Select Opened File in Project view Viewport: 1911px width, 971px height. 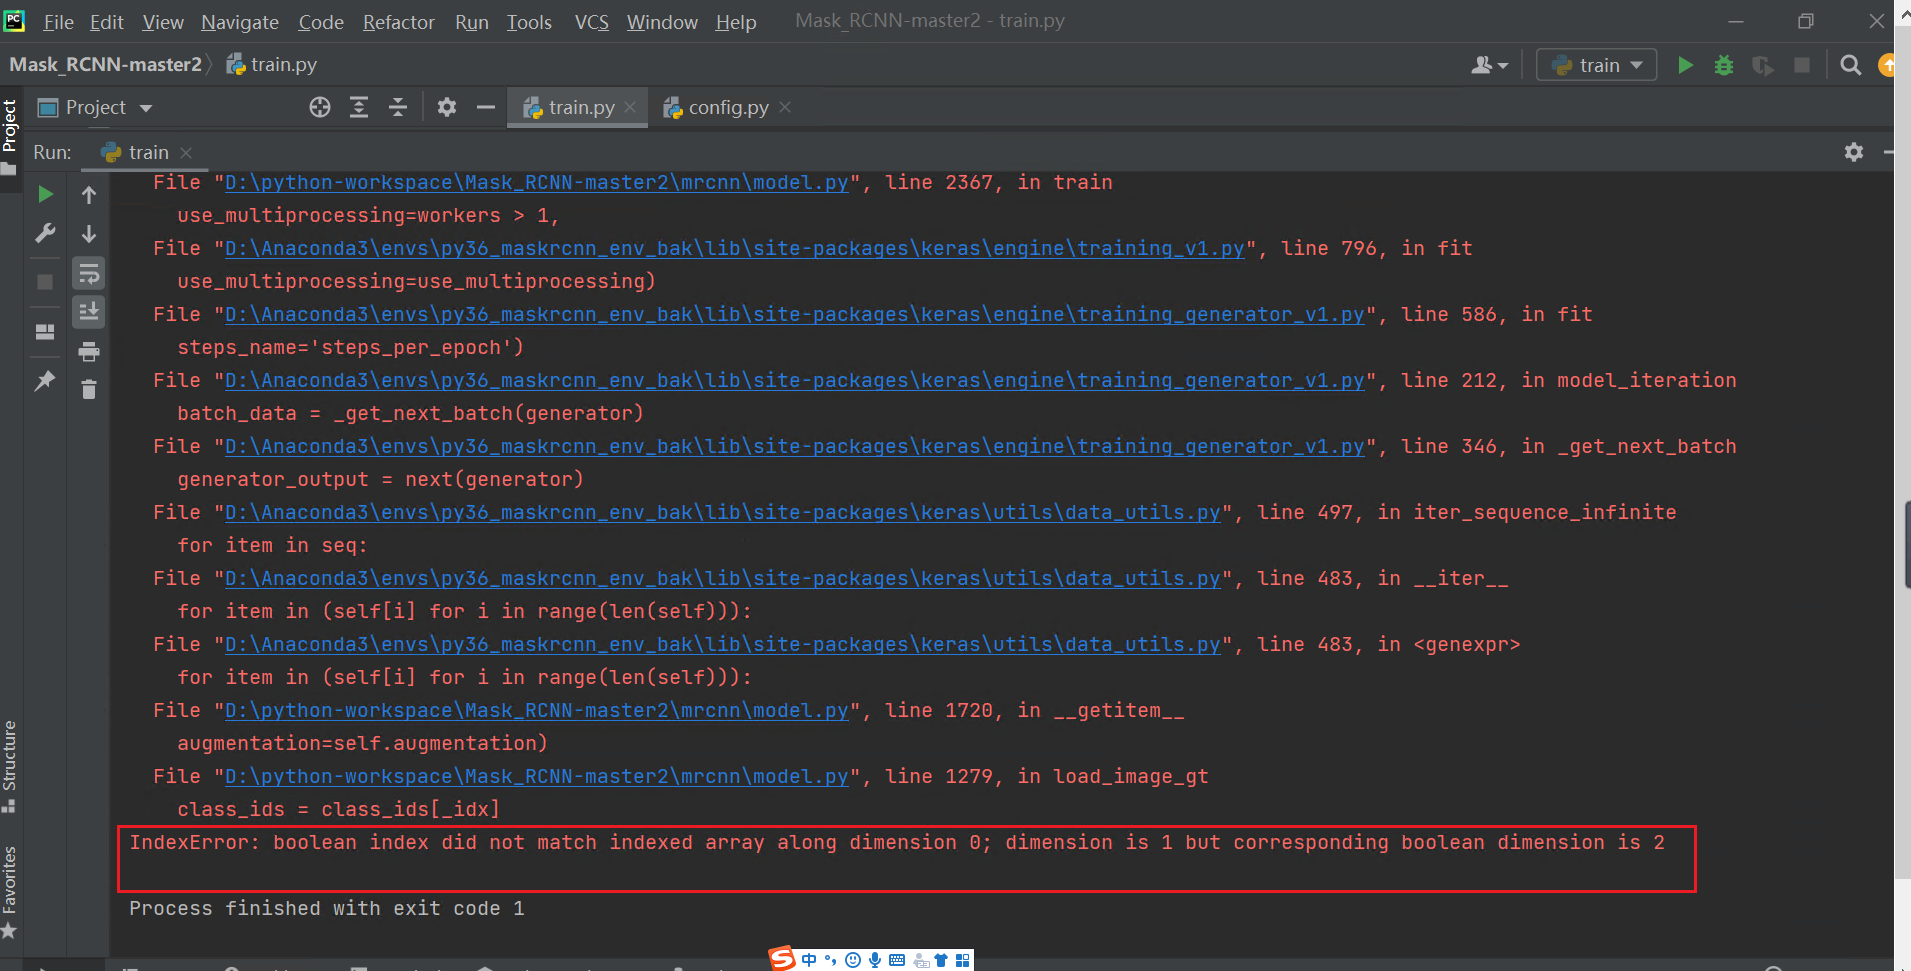pos(320,107)
